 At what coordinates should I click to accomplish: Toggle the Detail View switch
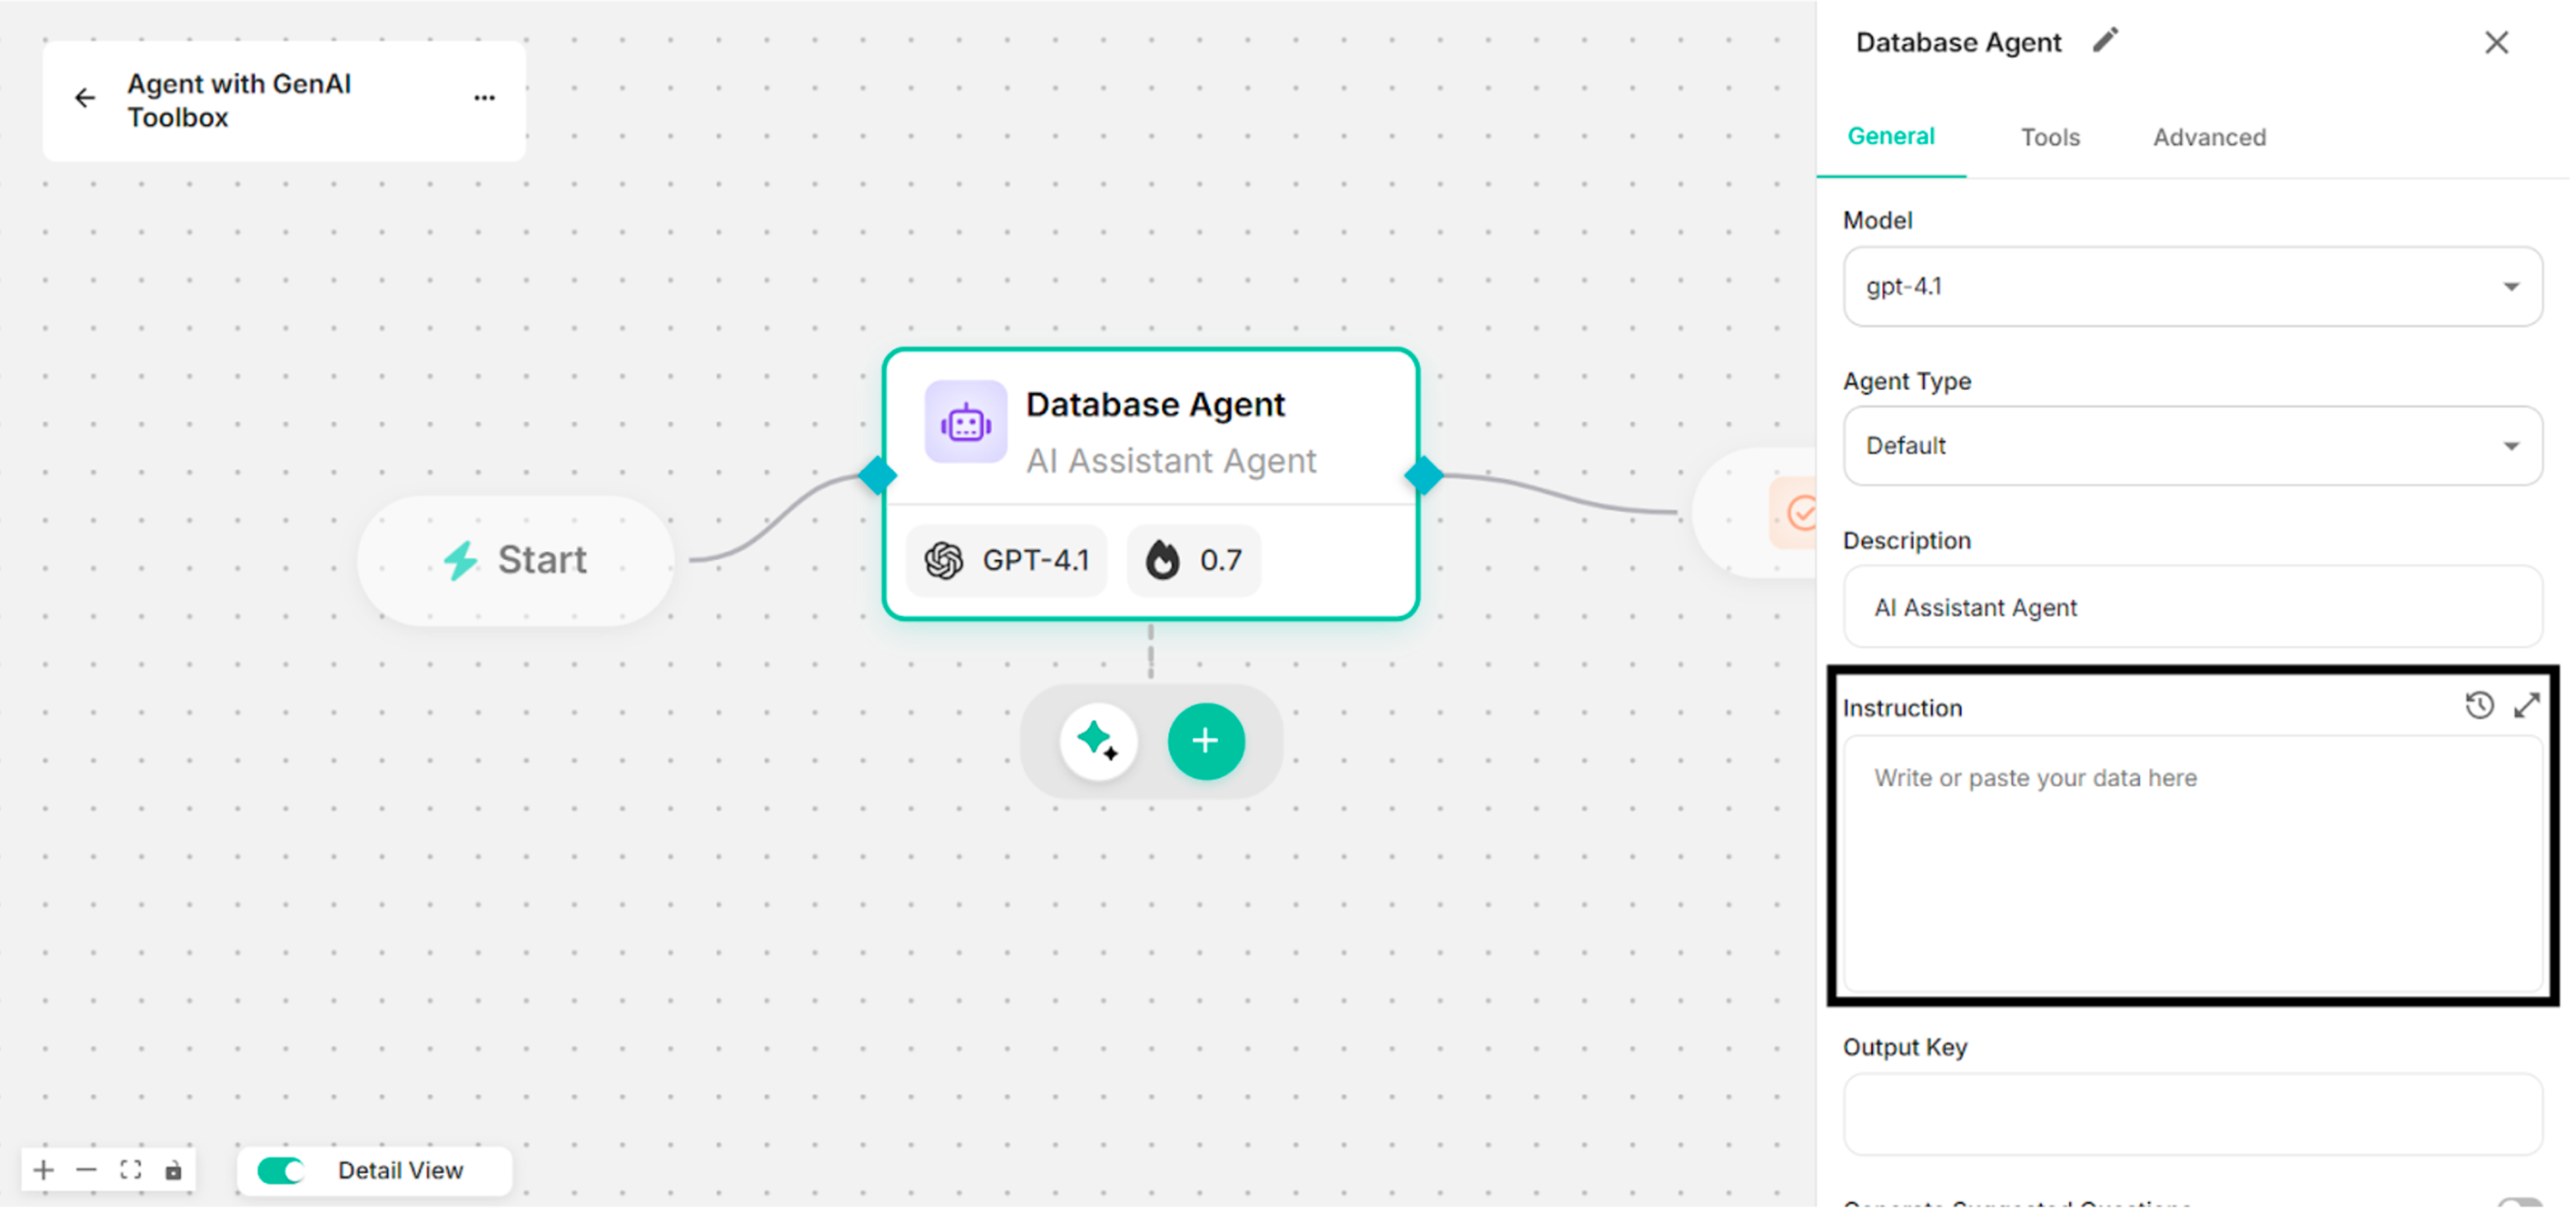coord(281,1170)
